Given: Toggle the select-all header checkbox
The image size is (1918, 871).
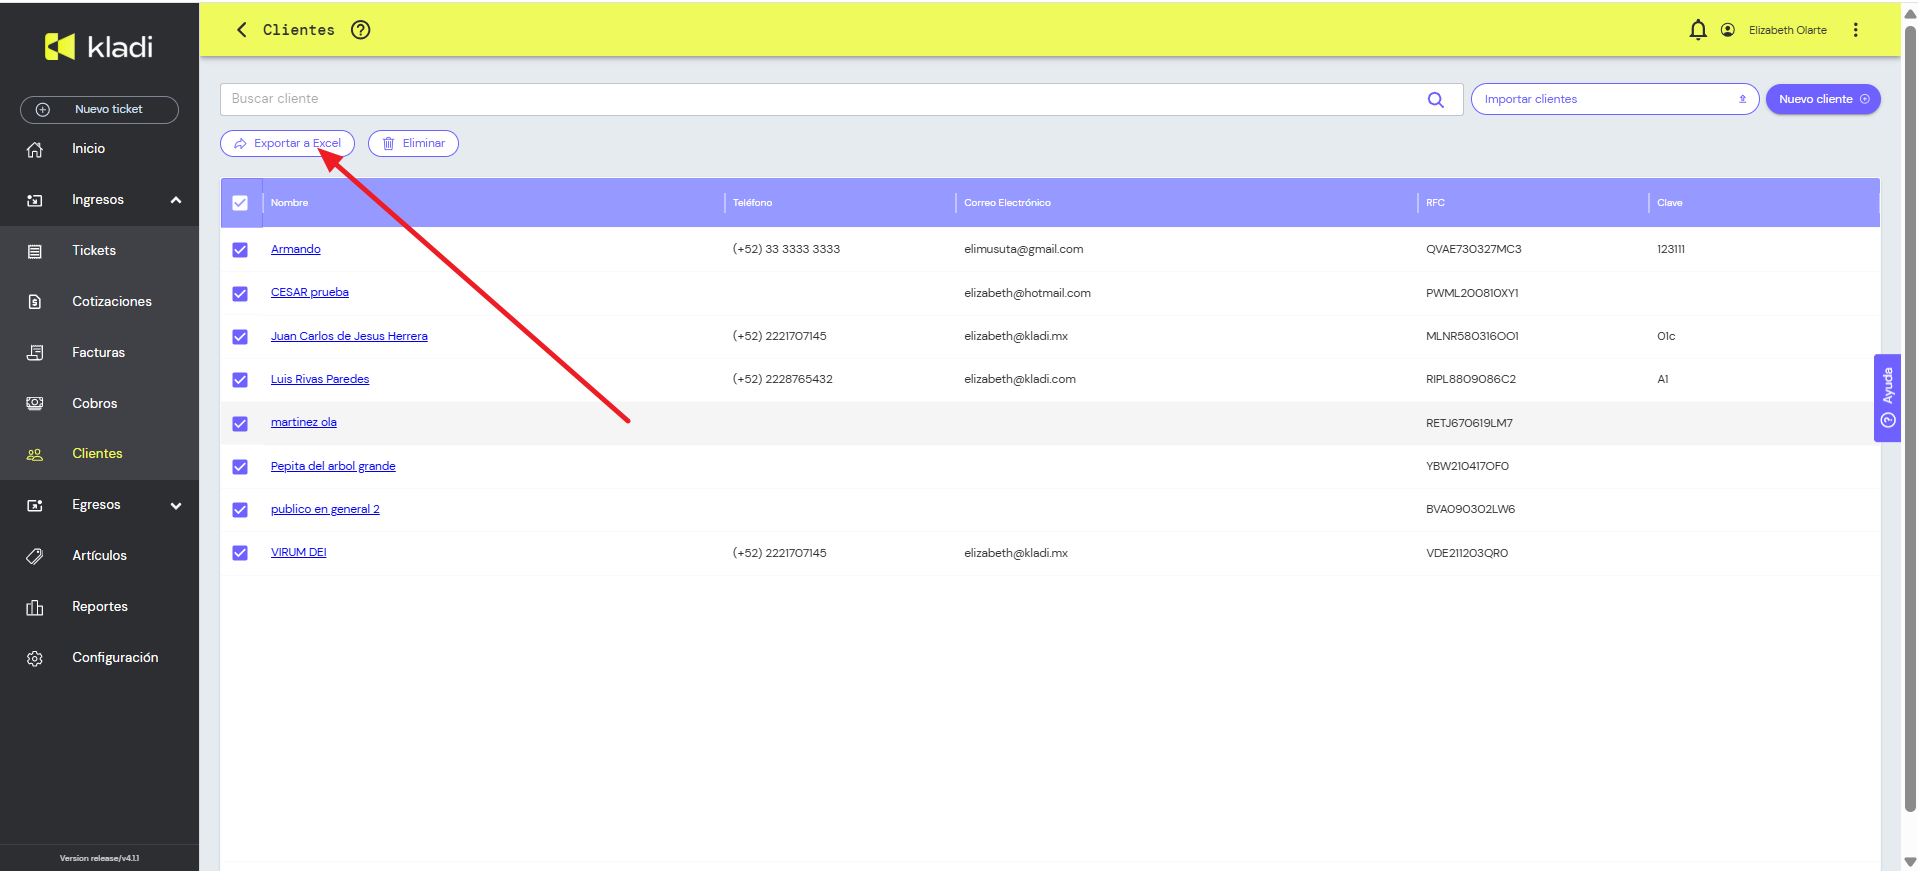Looking at the screenshot, I should [x=240, y=203].
